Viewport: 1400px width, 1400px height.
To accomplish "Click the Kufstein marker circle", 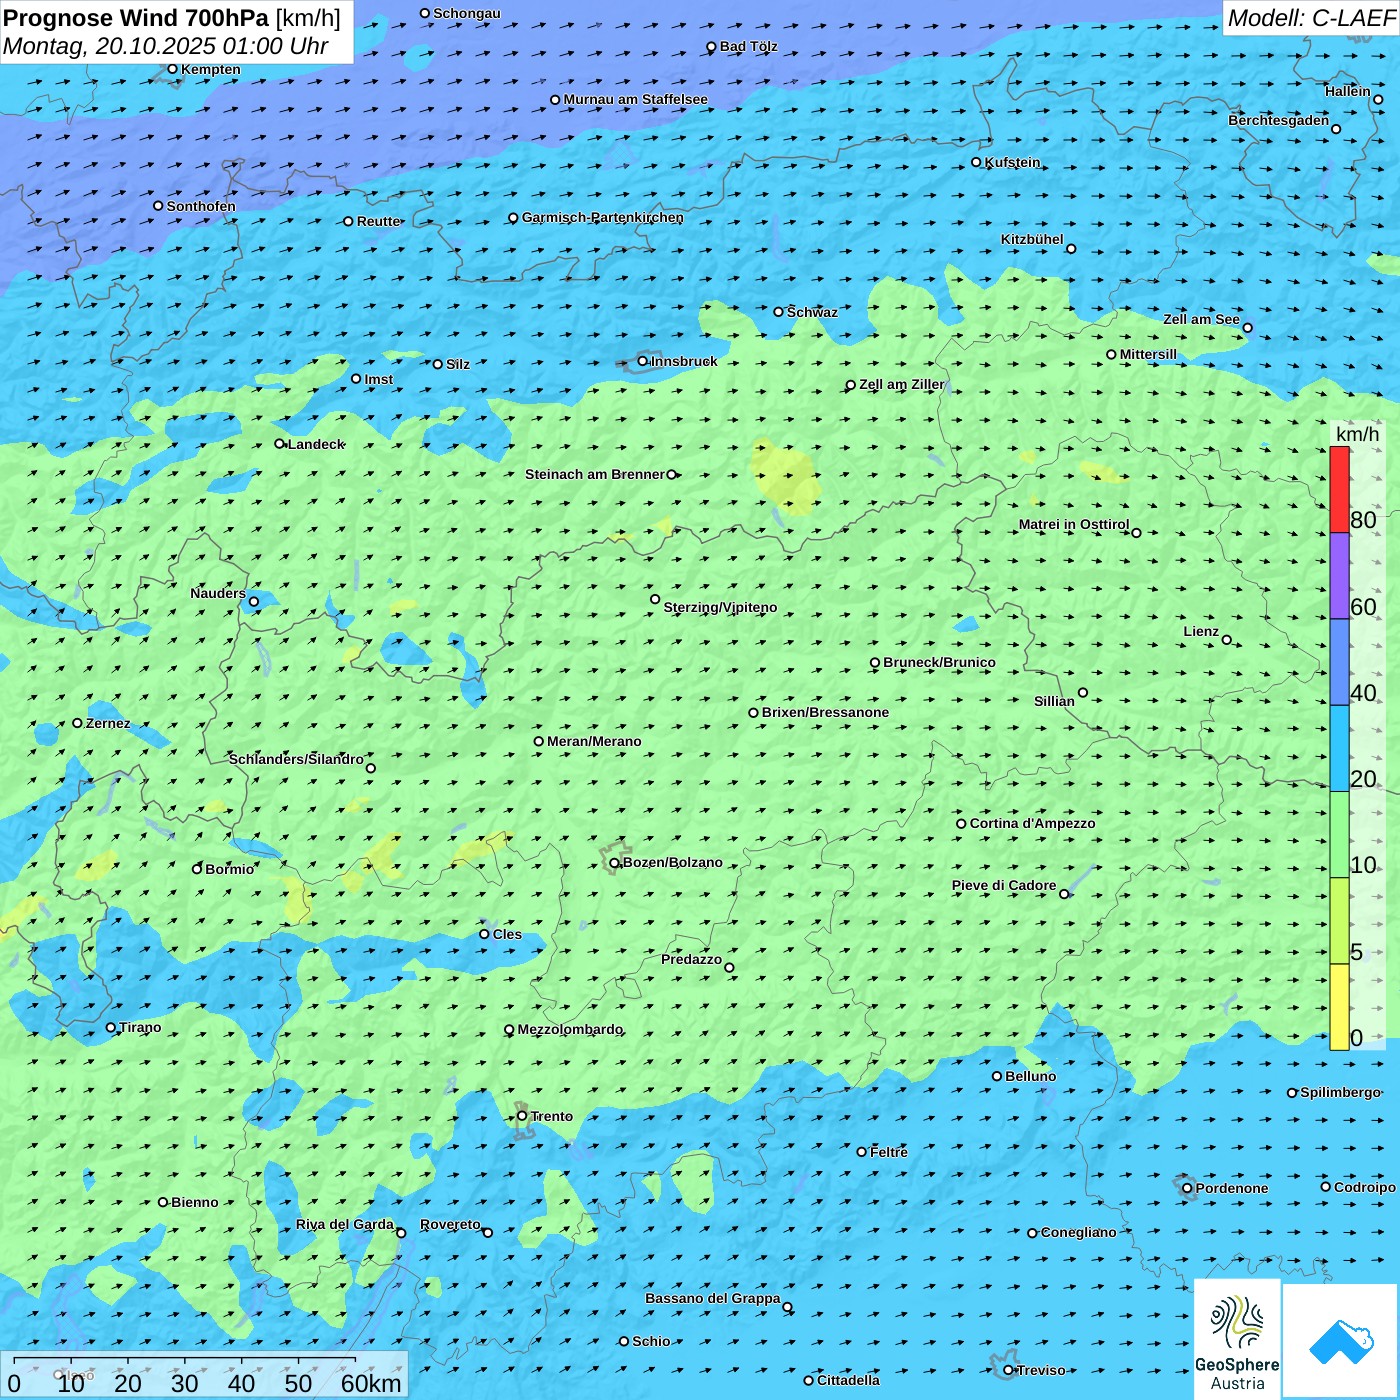I will 977,162.
